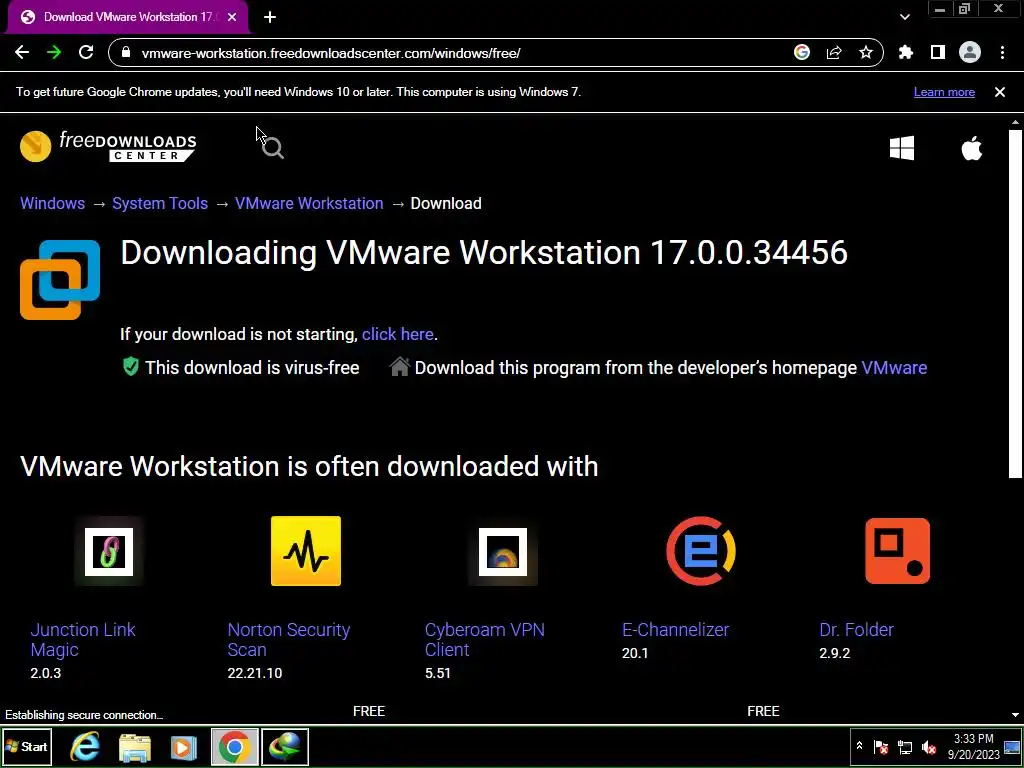Screen dimensions: 1024x768
Task: Bookmark this page with the star icon
Action: click(x=866, y=53)
